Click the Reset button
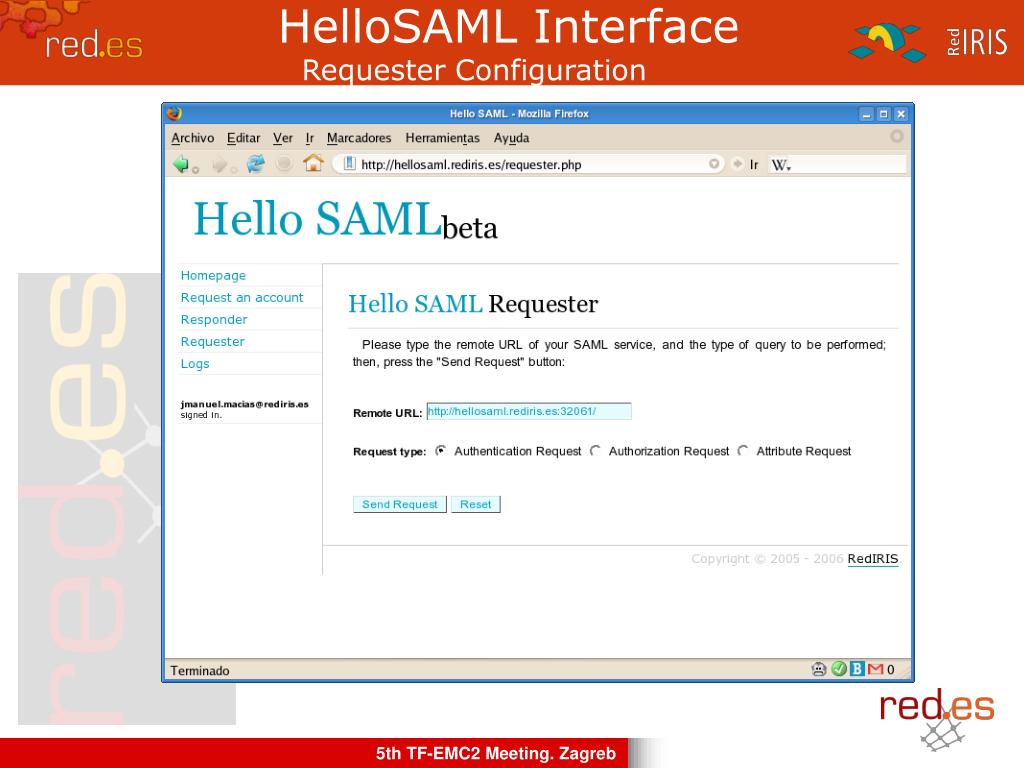The image size is (1024, 768). click(475, 505)
